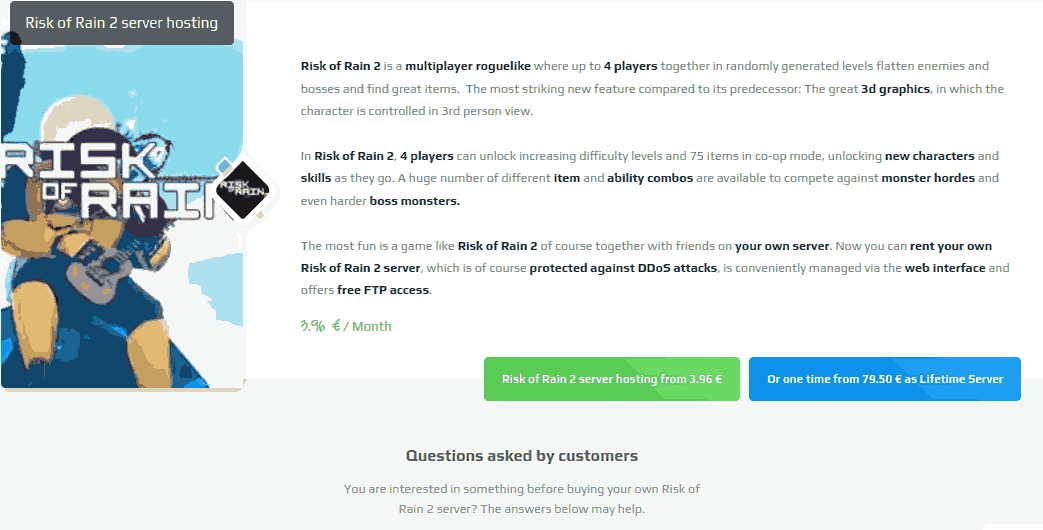Image resolution: width=1043 pixels, height=530 pixels.
Task: Click the "Risk of Rain 2 server hosting" label
Action: 121,23
